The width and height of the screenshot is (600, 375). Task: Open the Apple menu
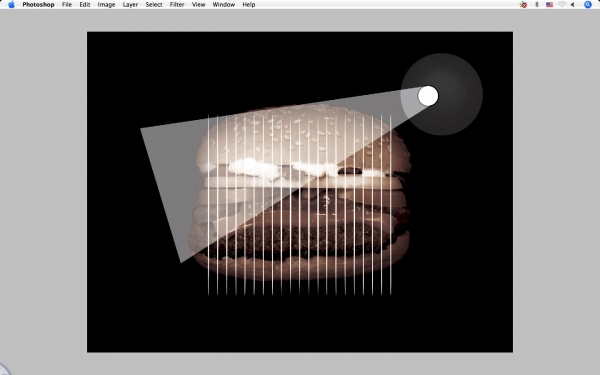[11, 5]
